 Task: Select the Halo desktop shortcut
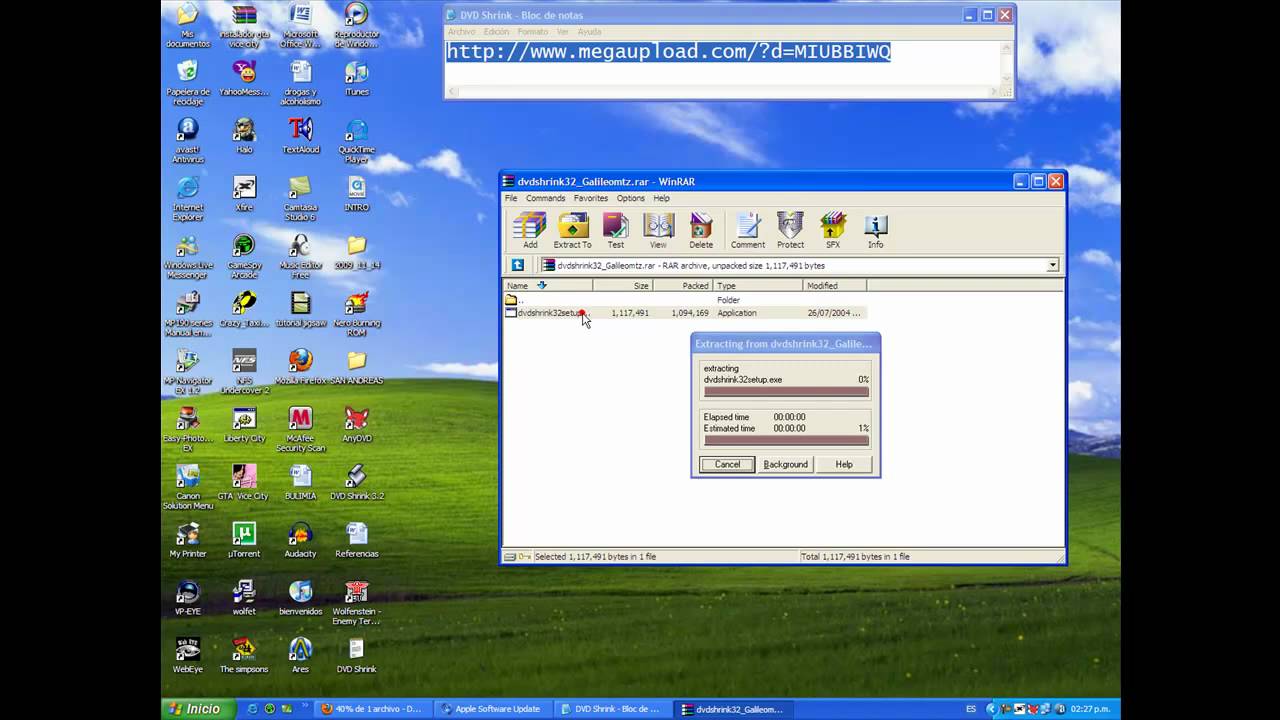point(243,135)
